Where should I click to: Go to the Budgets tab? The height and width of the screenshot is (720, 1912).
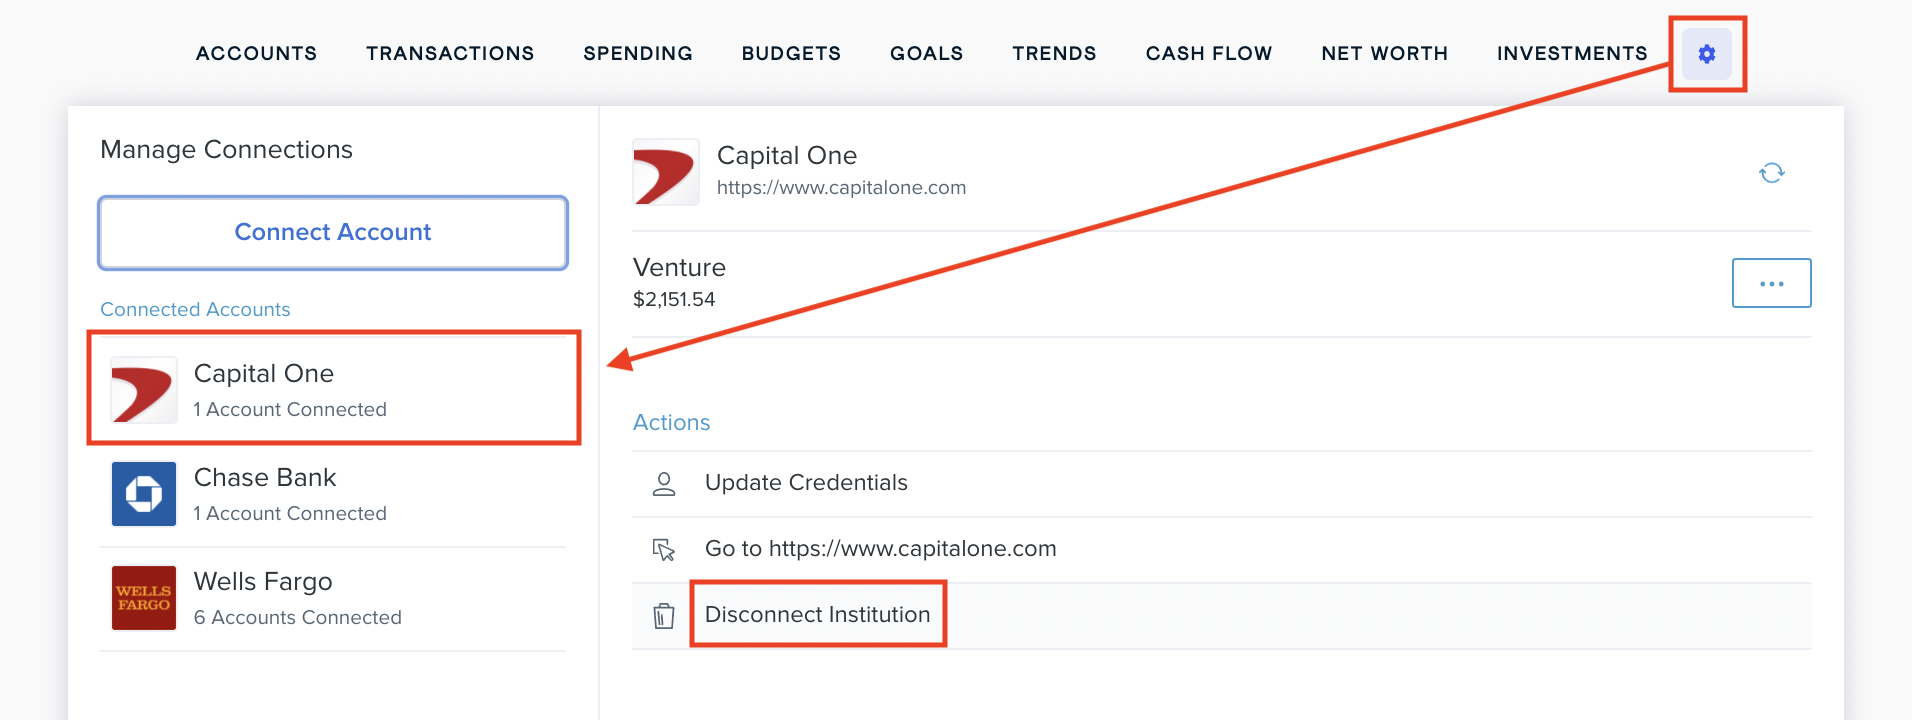pos(791,54)
